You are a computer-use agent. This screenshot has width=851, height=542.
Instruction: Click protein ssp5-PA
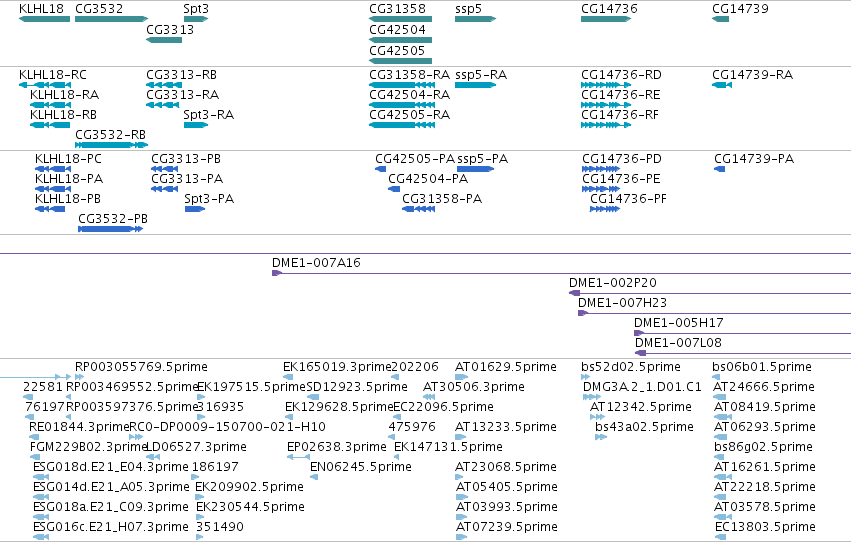coord(475,169)
